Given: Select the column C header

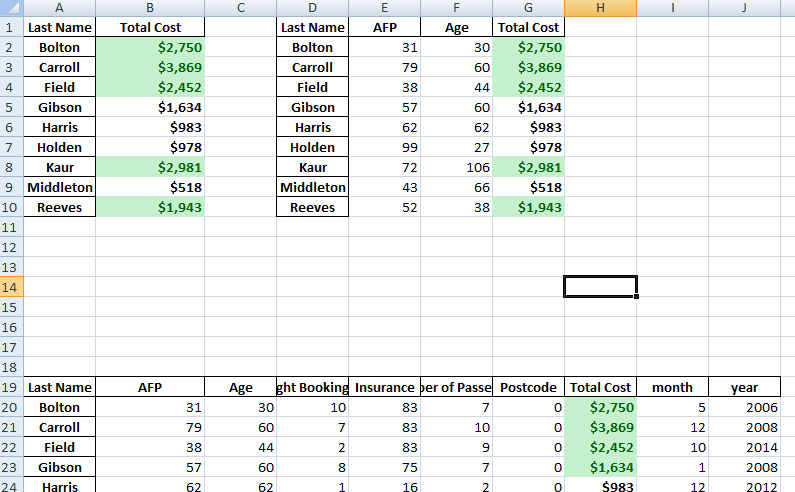Looking at the screenshot, I should click(x=241, y=8).
